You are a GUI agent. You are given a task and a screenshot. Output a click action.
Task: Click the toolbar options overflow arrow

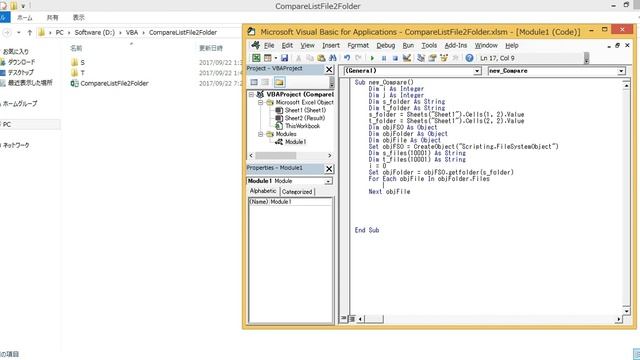coord(586,58)
